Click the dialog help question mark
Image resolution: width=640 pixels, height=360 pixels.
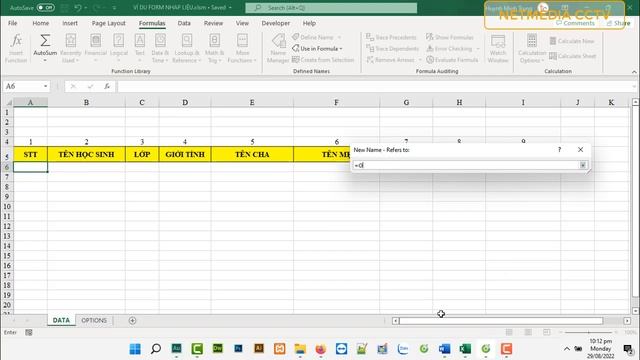click(x=560, y=150)
